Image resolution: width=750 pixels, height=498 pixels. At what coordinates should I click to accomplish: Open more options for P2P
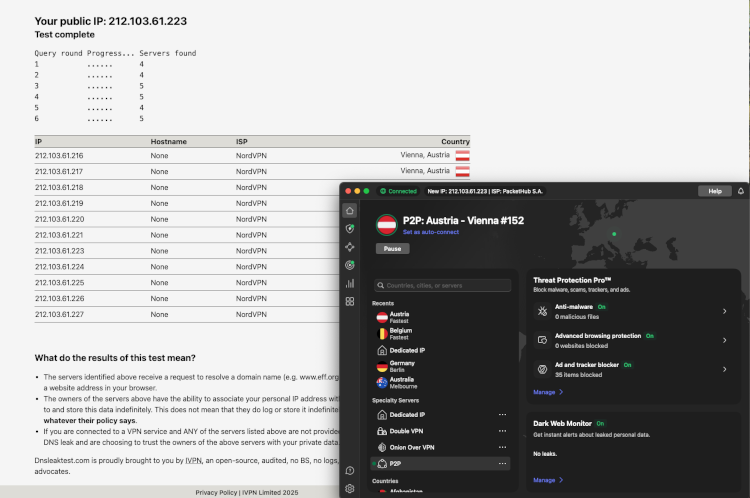(x=502, y=464)
